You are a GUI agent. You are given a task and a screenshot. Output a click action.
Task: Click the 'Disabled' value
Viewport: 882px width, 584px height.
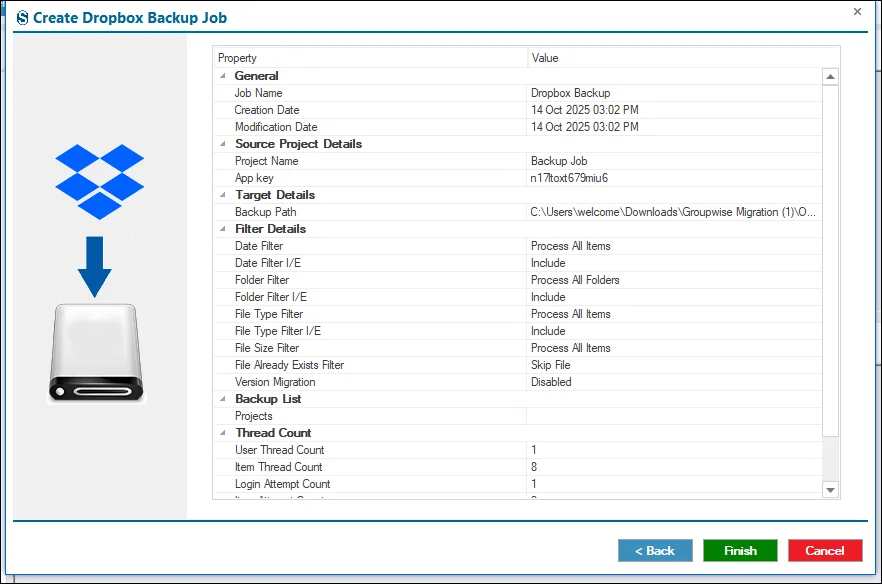551,382
